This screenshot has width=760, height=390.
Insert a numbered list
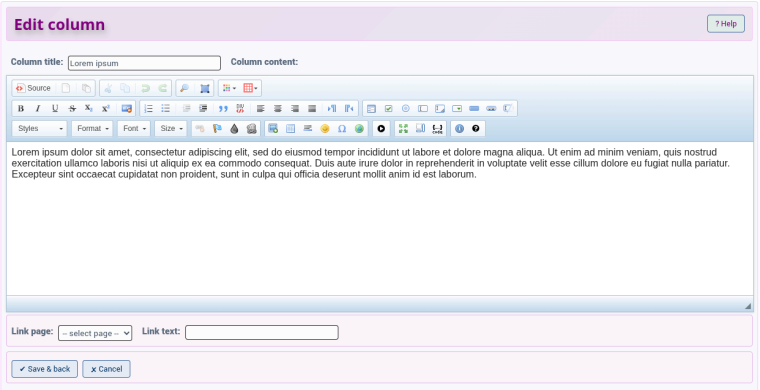click(149, 109)
